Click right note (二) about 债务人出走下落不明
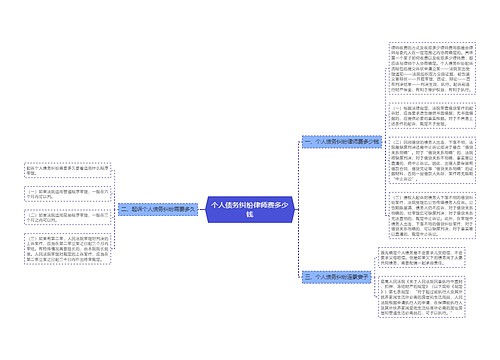The height and width of the screenshot is (360, 500). coord(432,160)
